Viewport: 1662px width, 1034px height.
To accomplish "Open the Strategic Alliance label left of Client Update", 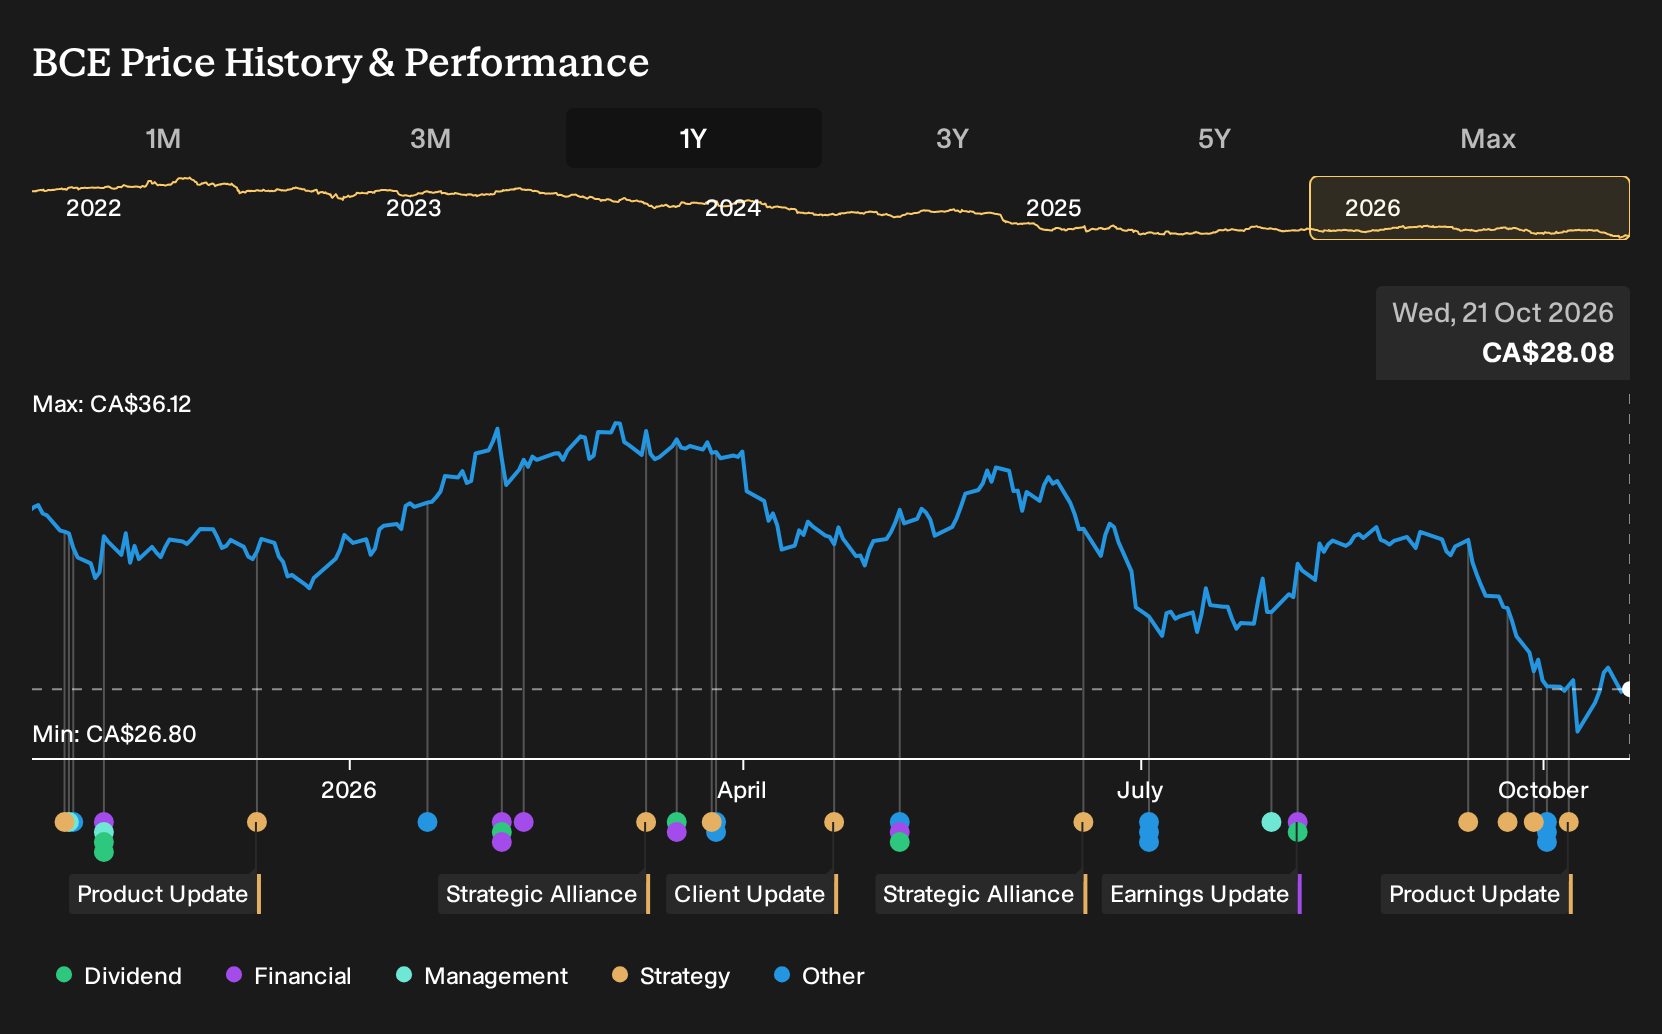I will (x=543, y=894).
